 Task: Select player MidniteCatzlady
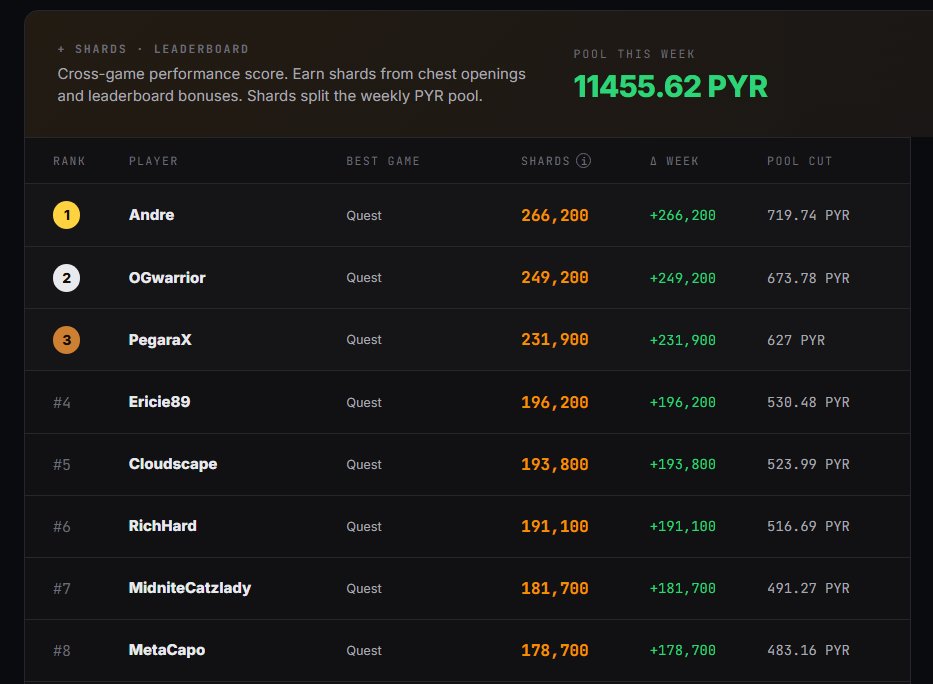190,588
